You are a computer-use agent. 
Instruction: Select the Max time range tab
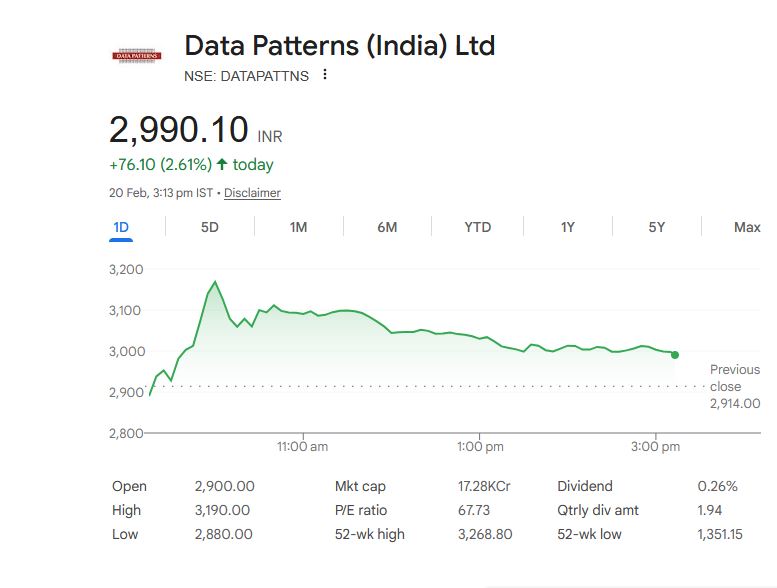(747, 227)
